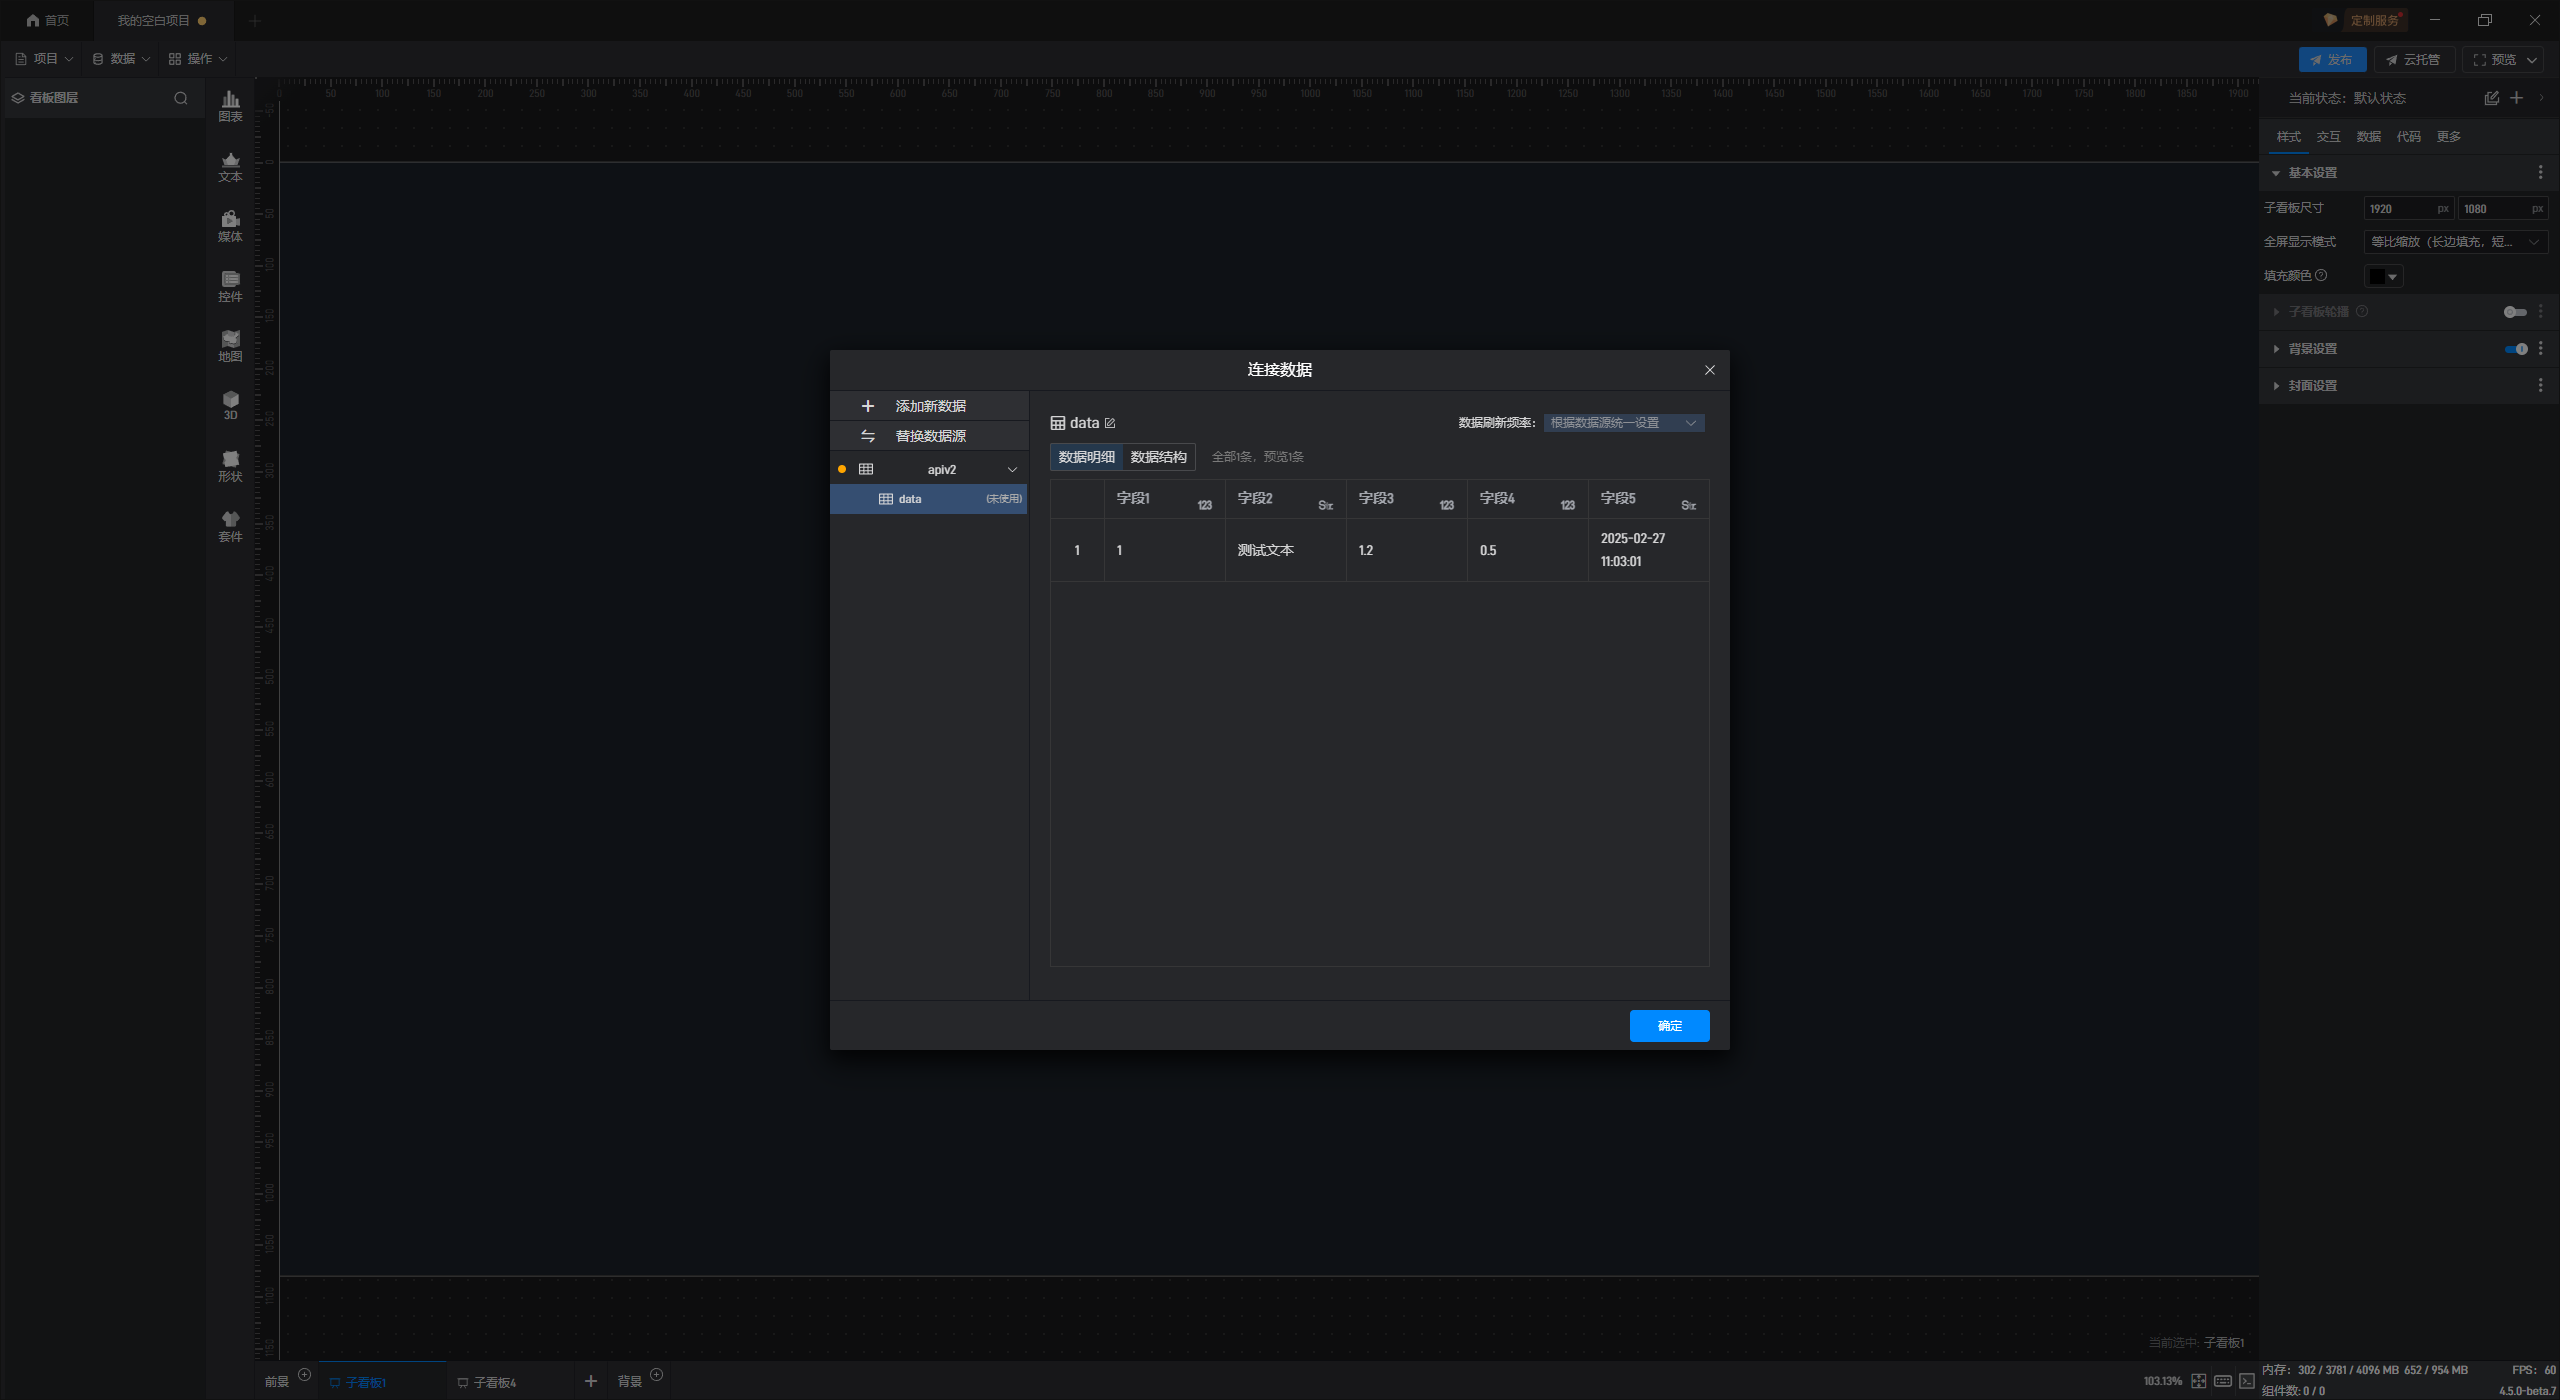Open the 数据刷新频率 dropdown

1623,423
